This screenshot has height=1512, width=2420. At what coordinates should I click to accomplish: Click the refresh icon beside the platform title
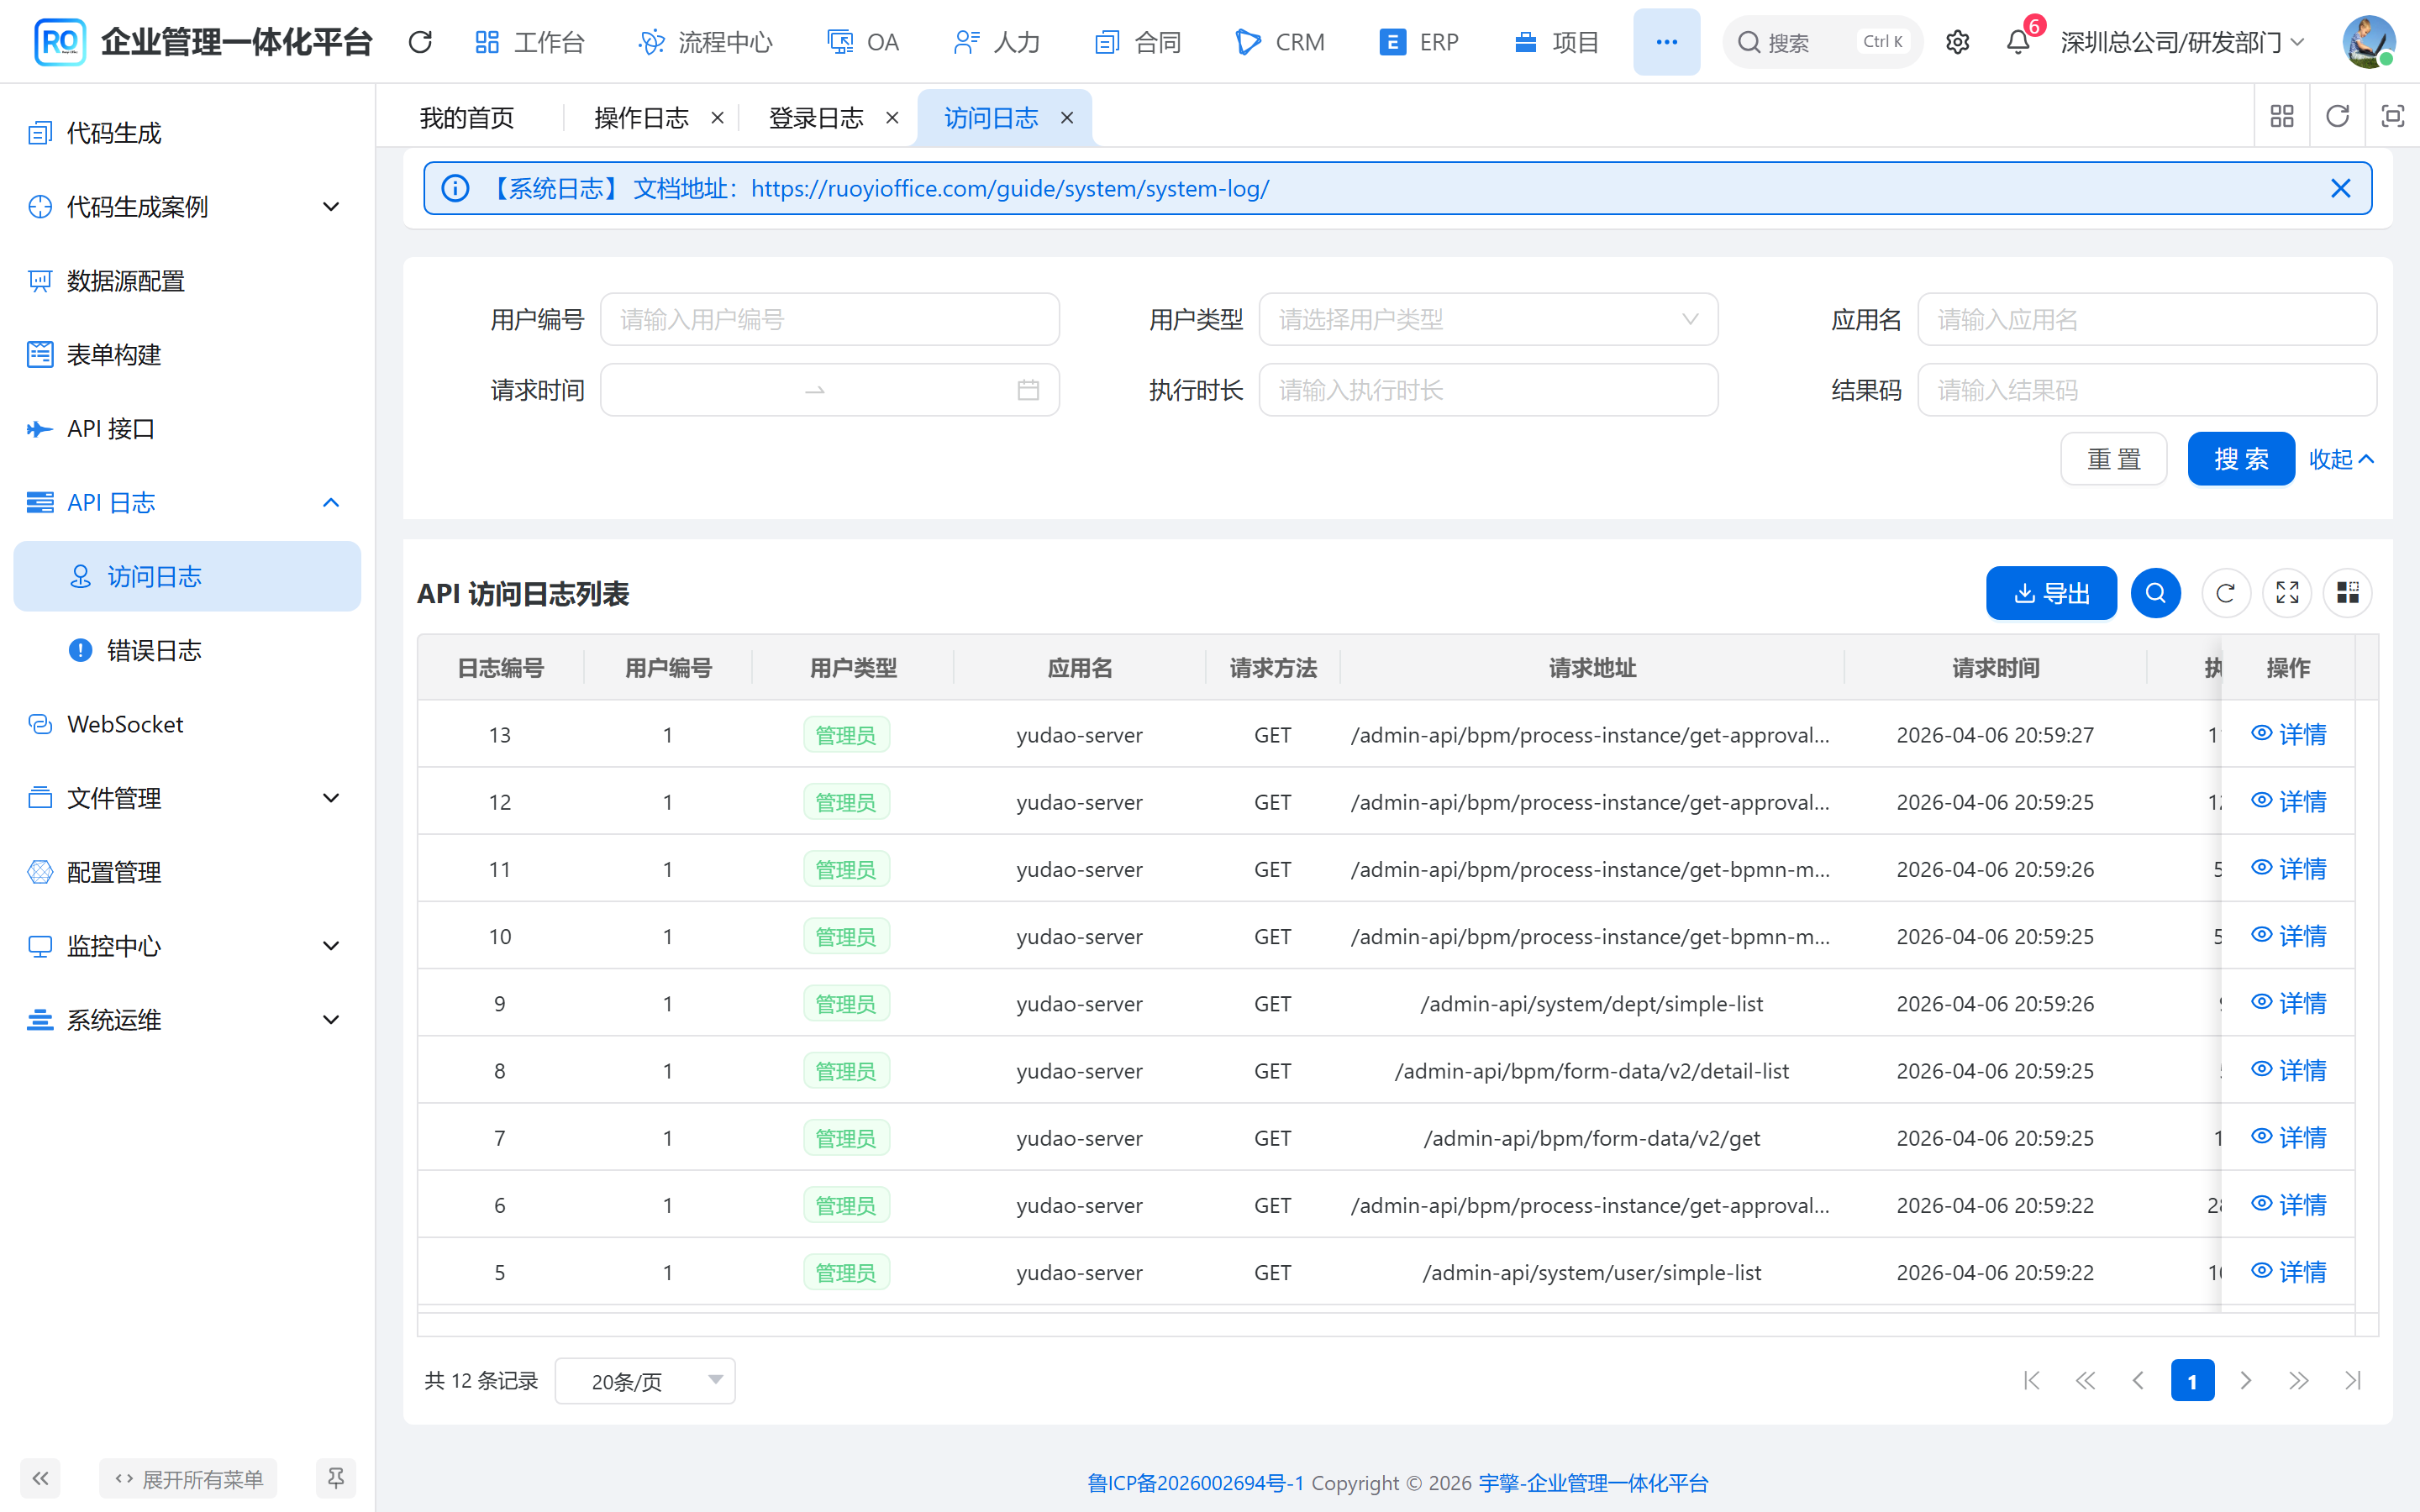tap(420, 42)
